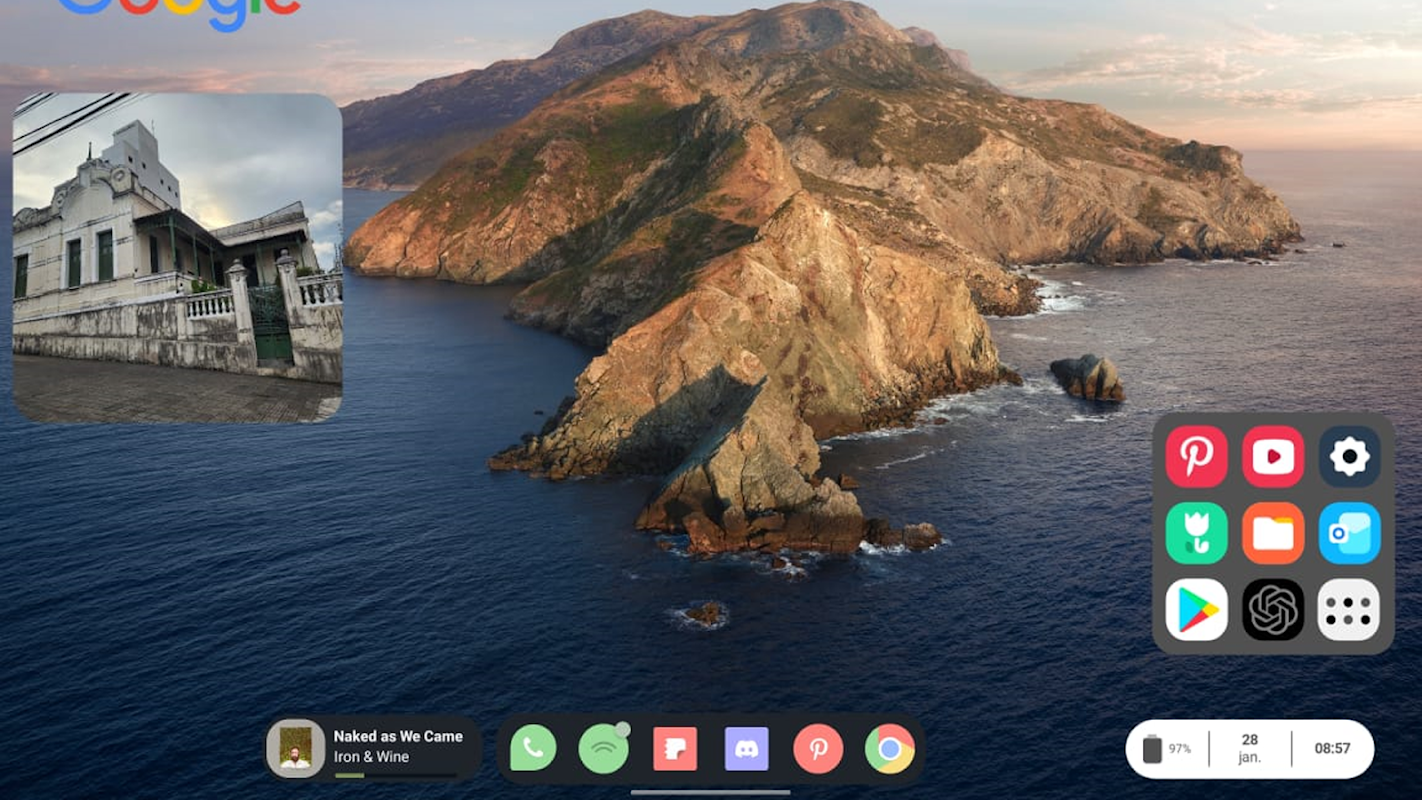The width and height of the screenshot is (1422, 800).
Task: Open the Settings gear app
Action: click(x=1349, y=457)
